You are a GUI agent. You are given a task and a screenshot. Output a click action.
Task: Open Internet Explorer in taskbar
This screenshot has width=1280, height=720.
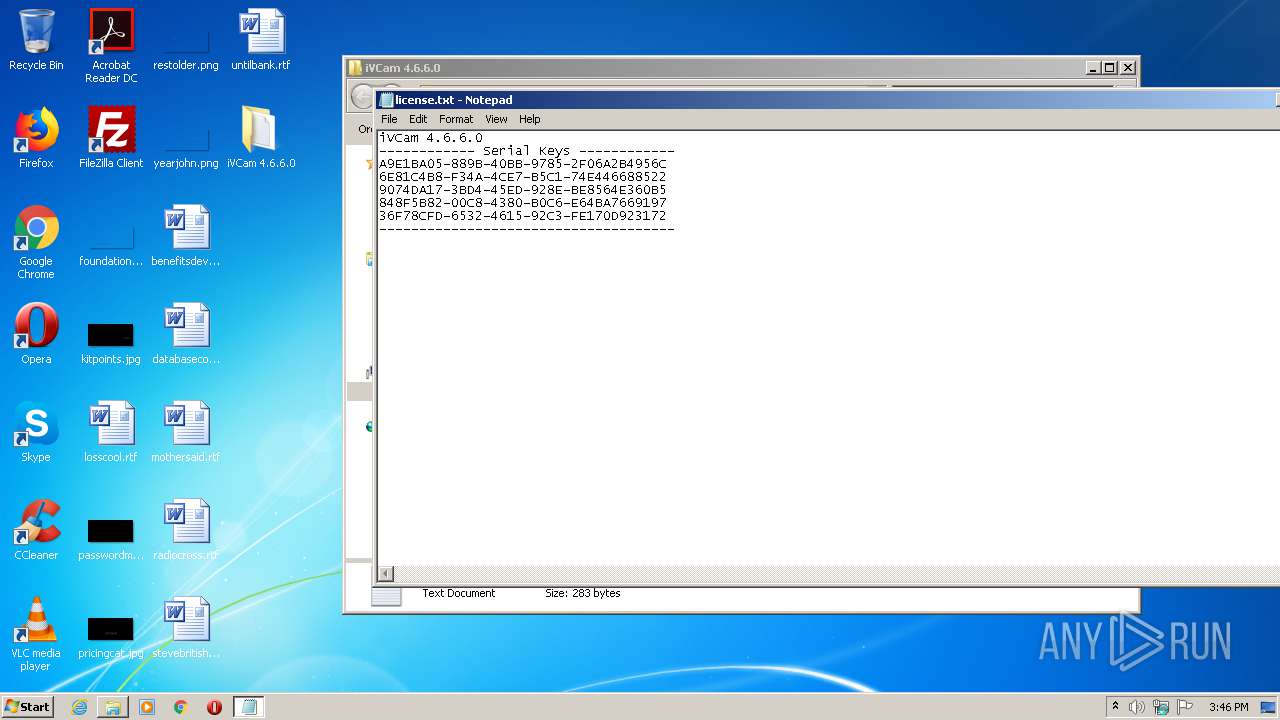click(79, 707)
